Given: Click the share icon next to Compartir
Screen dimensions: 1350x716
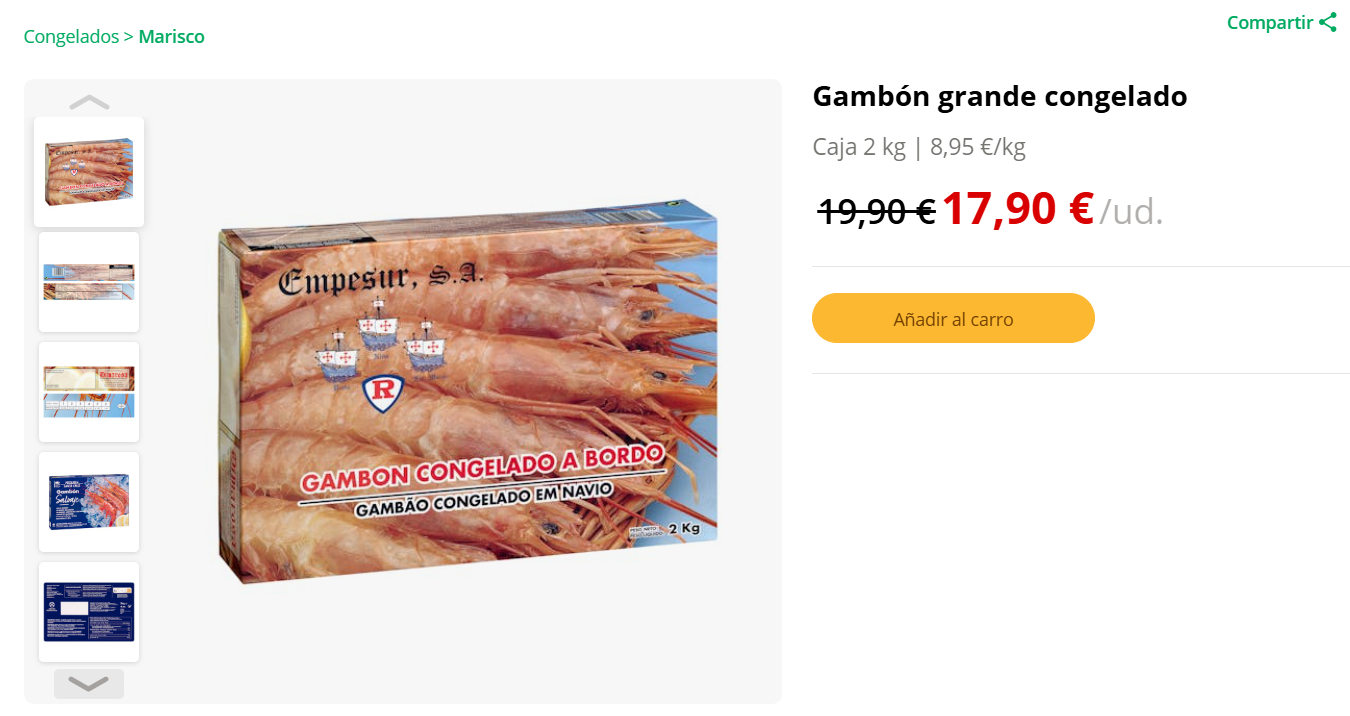Looking at the screenshot, I should [x=1328, y=22].
